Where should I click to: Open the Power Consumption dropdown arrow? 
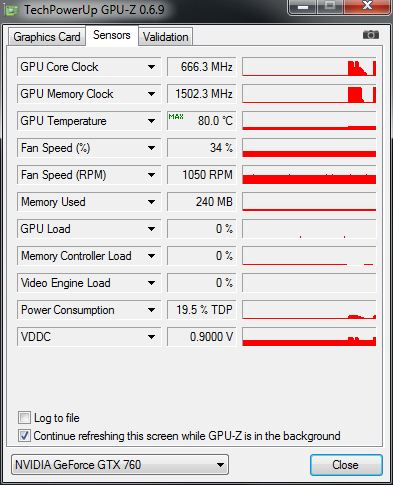click(151, 310)
